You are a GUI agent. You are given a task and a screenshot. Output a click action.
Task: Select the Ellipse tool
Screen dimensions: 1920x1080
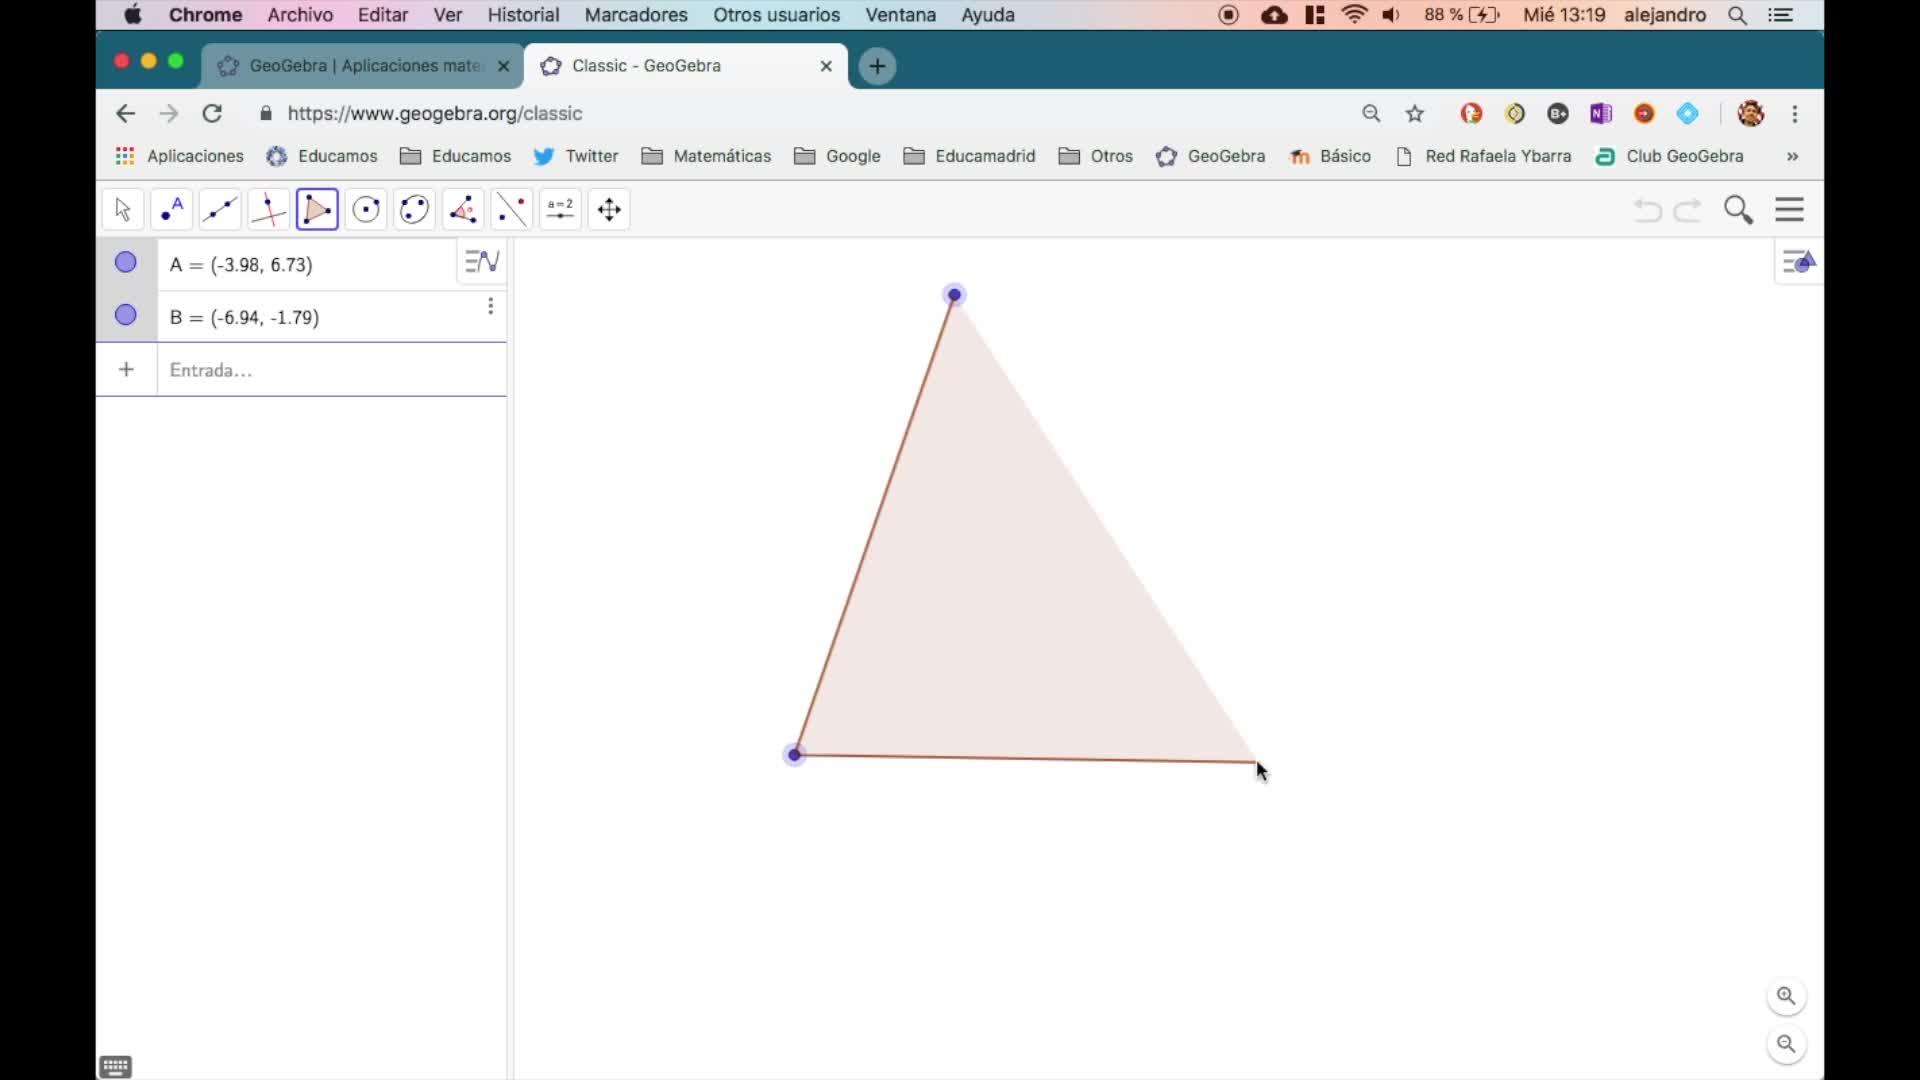coord(414,210)
